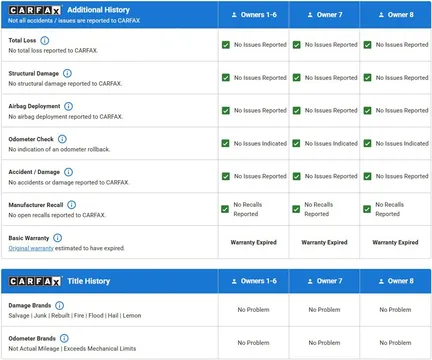432x360 pixels.
Task: Click the Damage Brands info icon
Action: [60, 305]
